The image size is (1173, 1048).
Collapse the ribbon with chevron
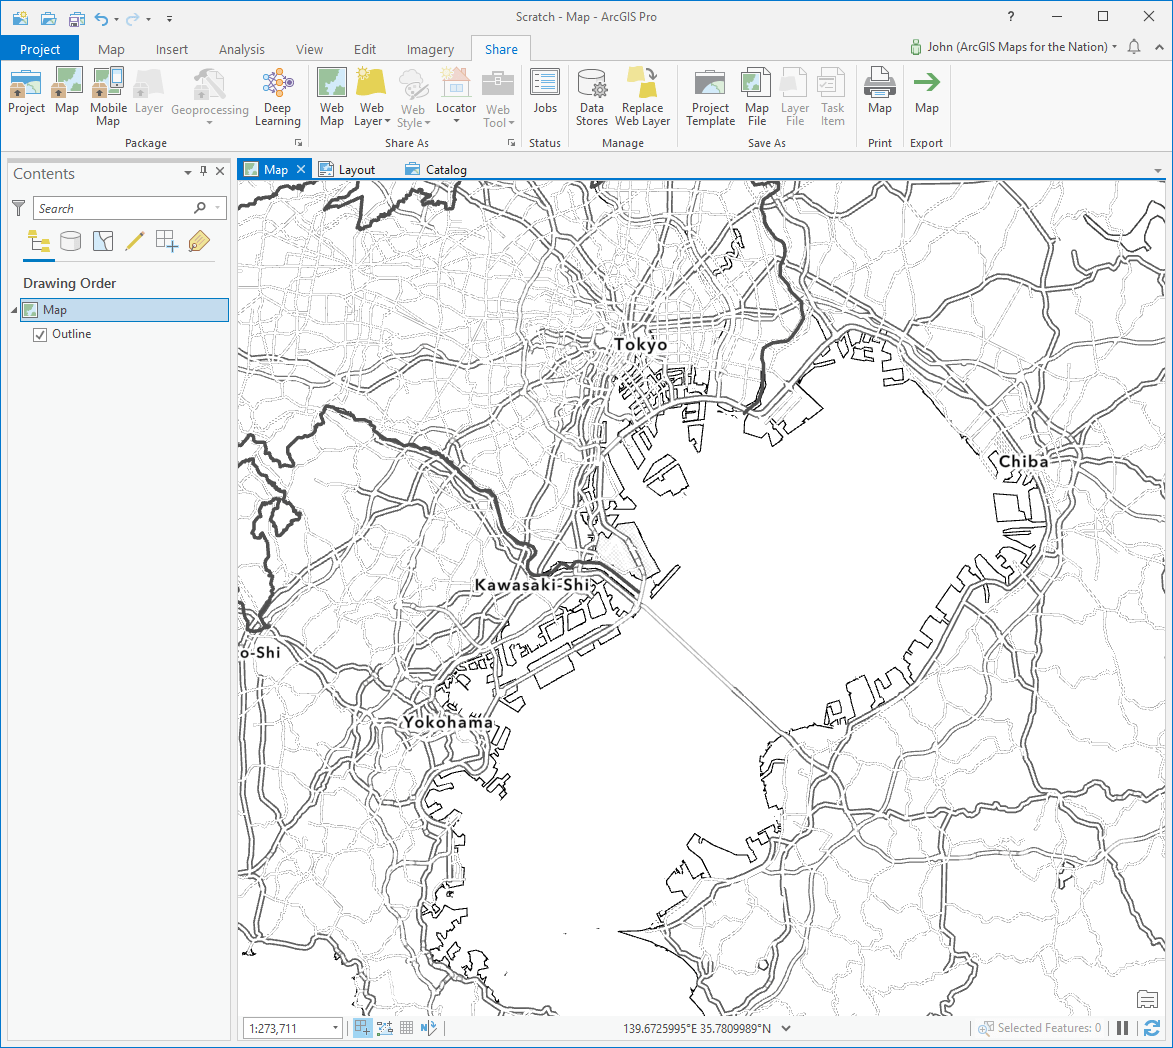pos(1159,47)
